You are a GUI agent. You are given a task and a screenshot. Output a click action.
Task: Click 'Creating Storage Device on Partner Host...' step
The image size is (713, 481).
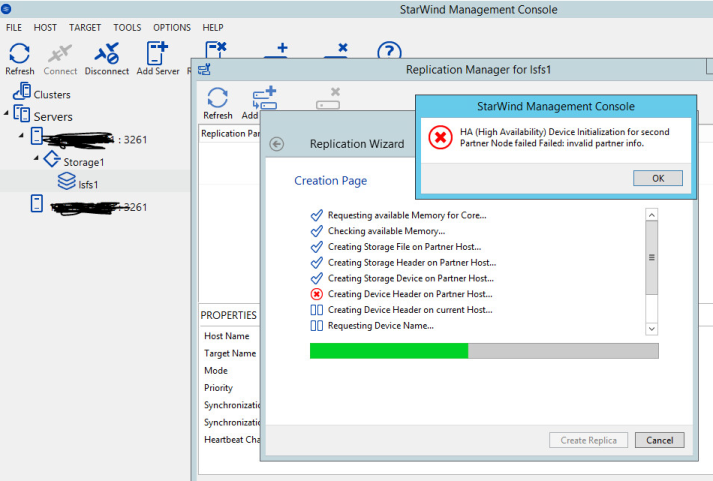pos(411,278)
